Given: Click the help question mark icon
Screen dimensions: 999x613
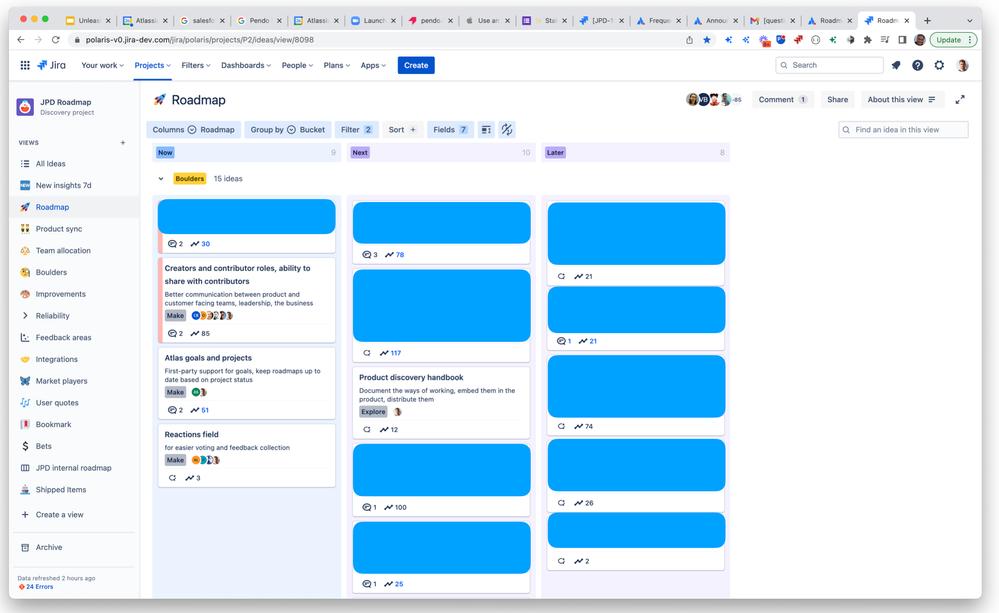Looking at the screenshot, I should (x=917, y=64).
